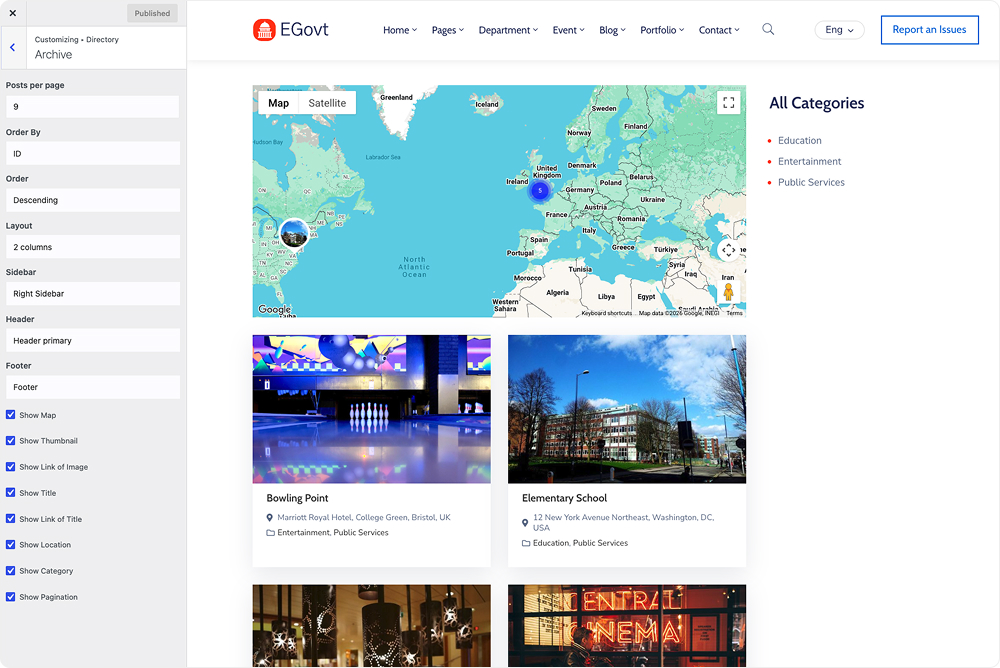Open the Eng language dropdown
This screenshot has height=668, width=1000.
click(x=839, y=30)
